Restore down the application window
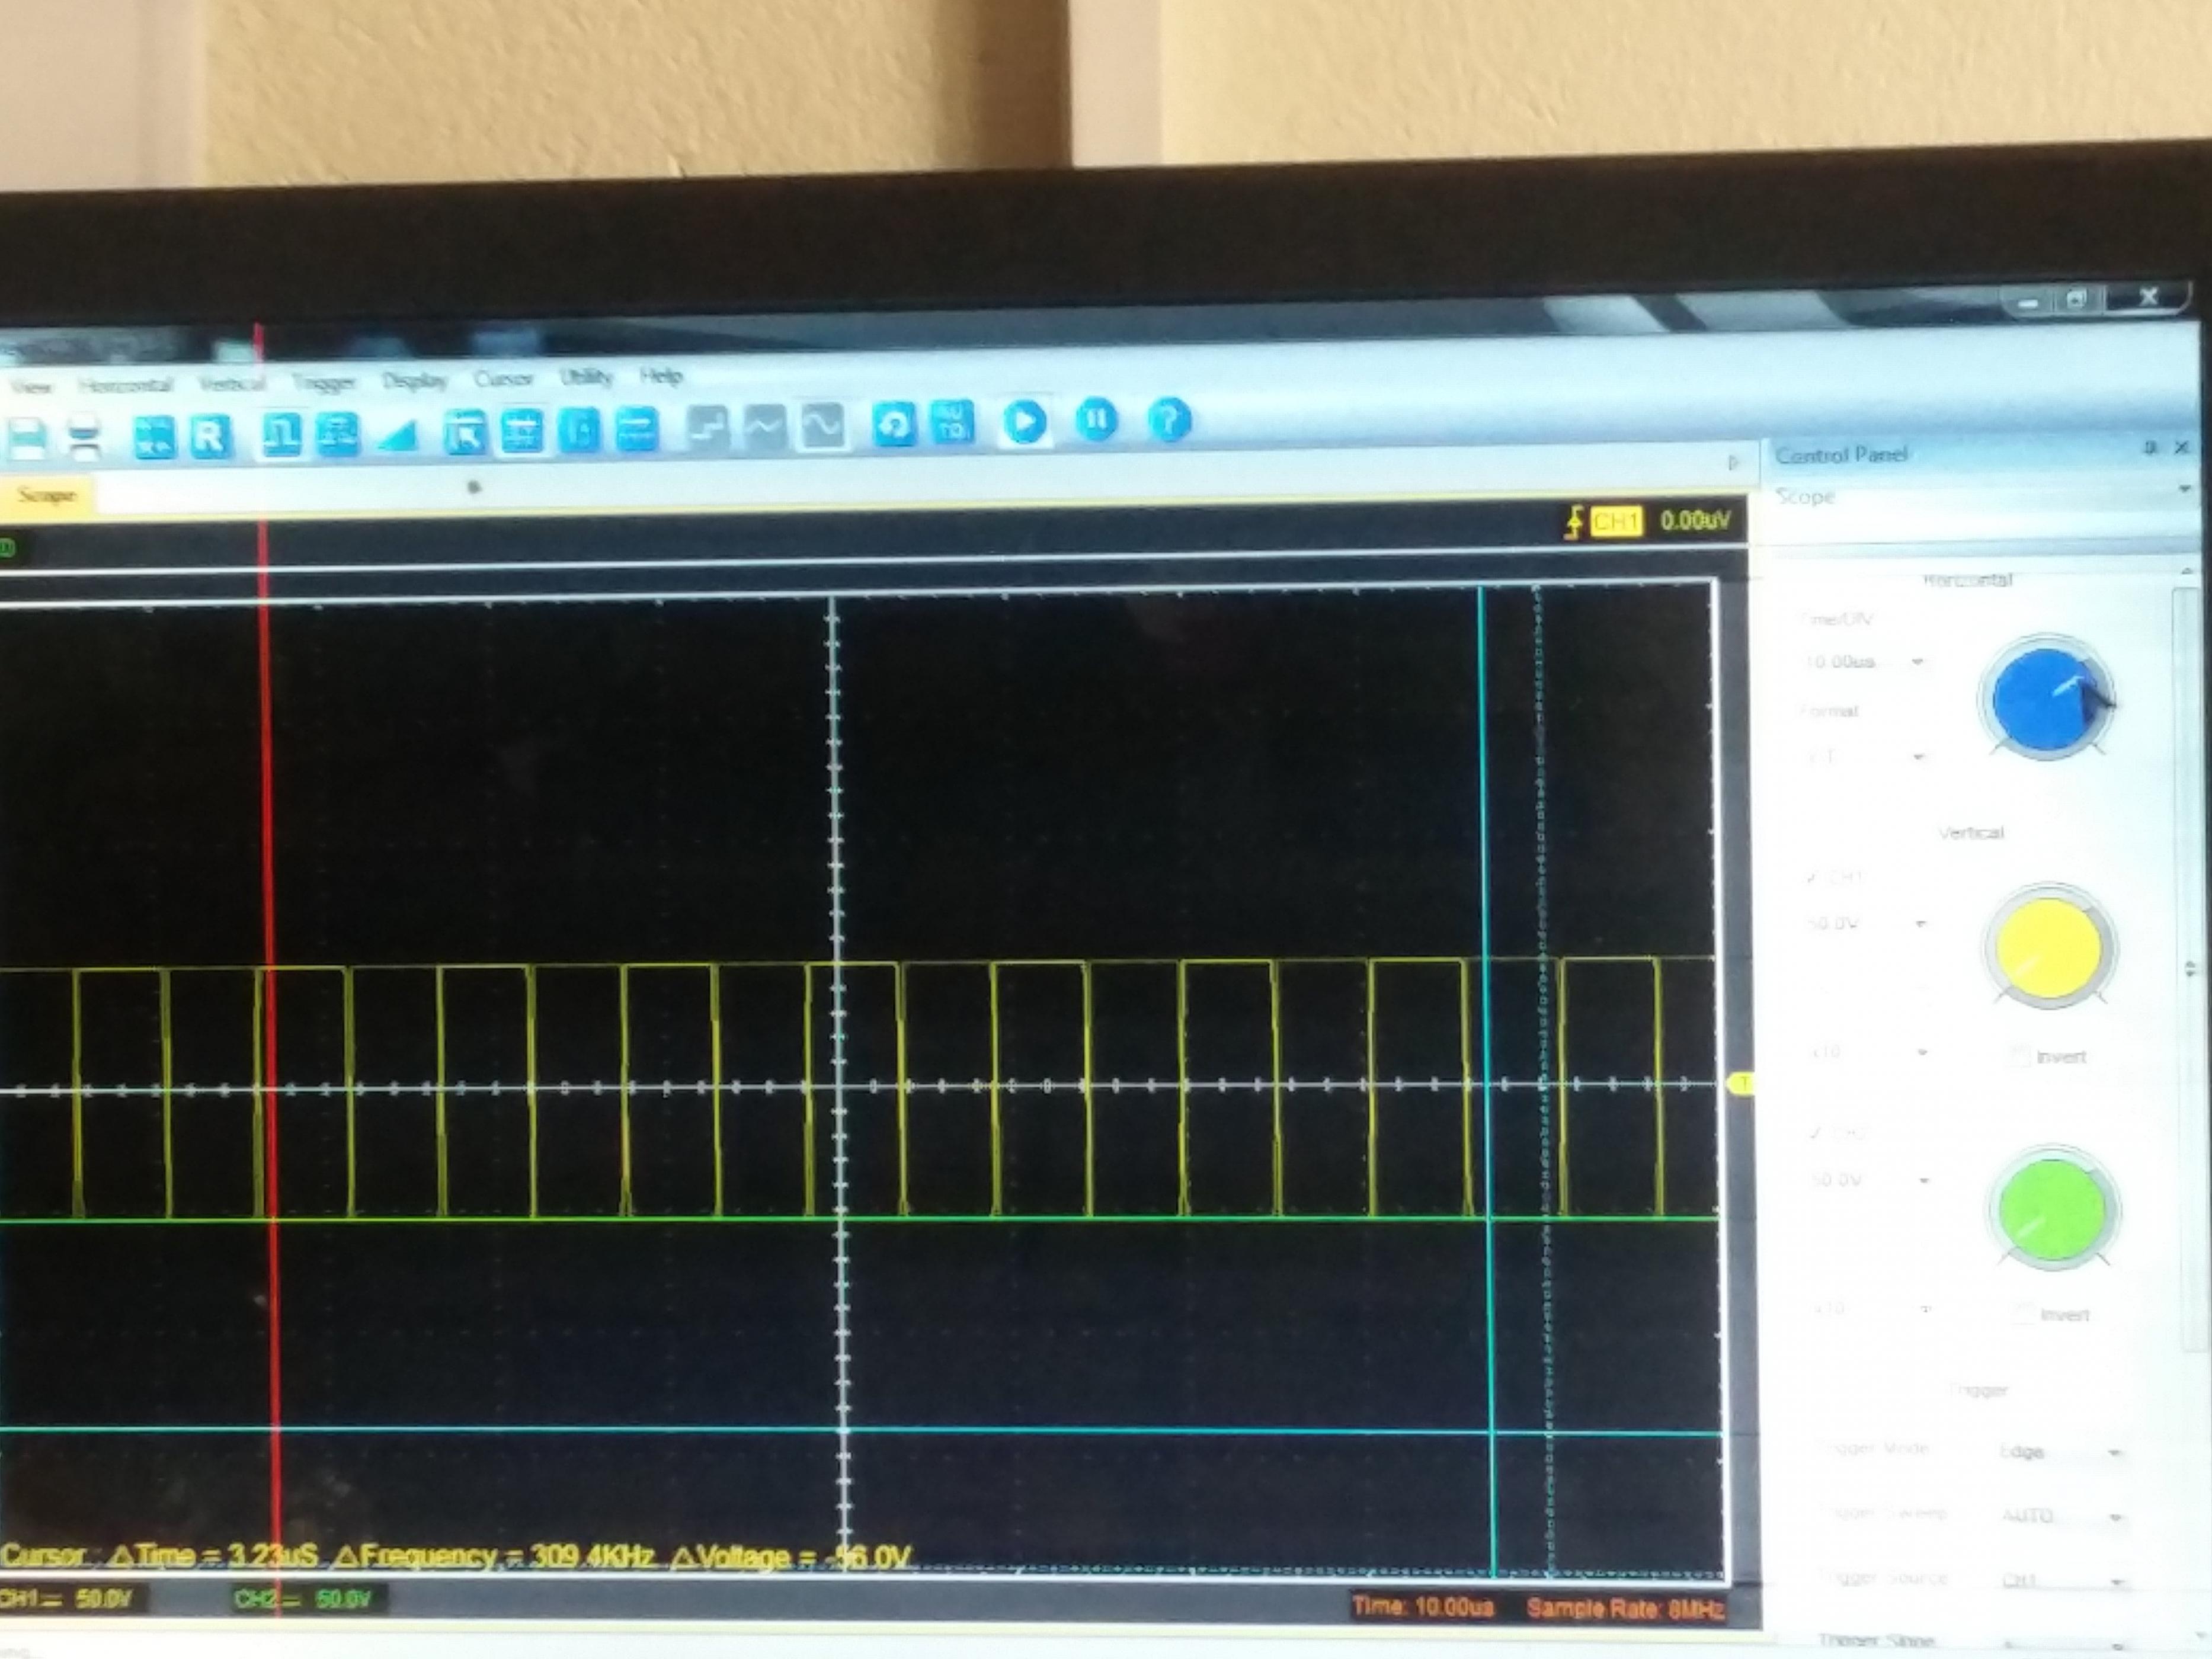This screenshot has width=2212, height=1659. point(2076,300)
